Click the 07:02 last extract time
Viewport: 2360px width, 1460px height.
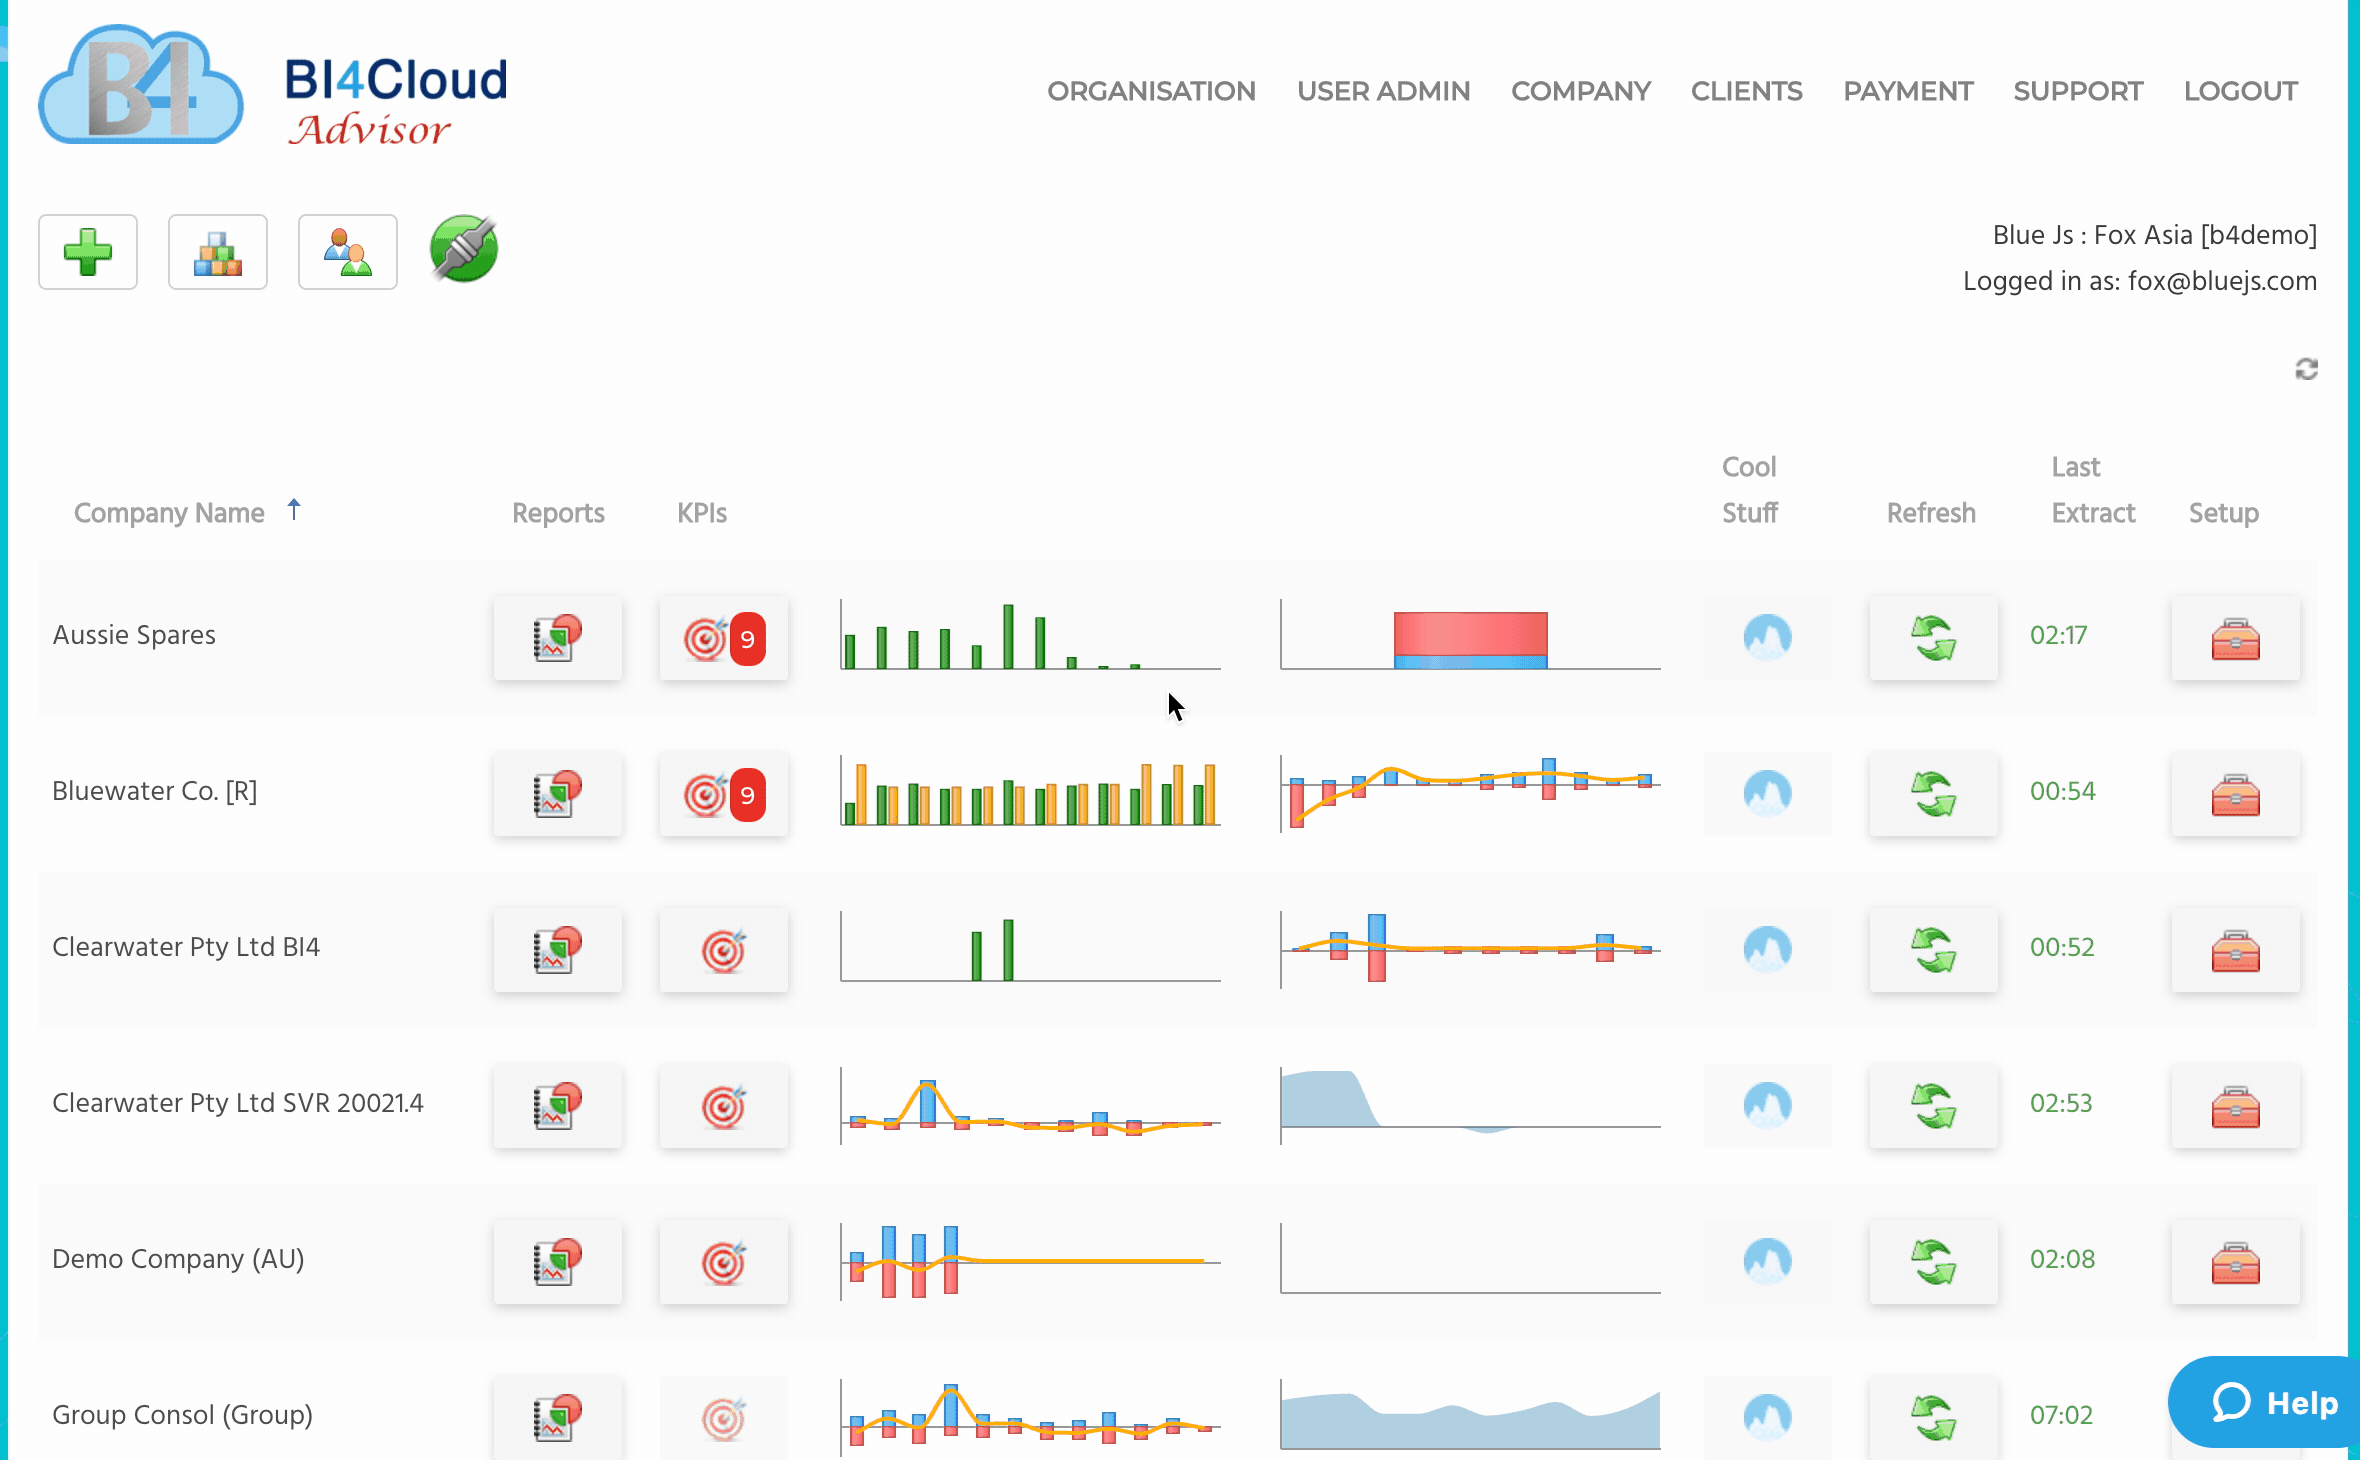tap(2061, 1415)
